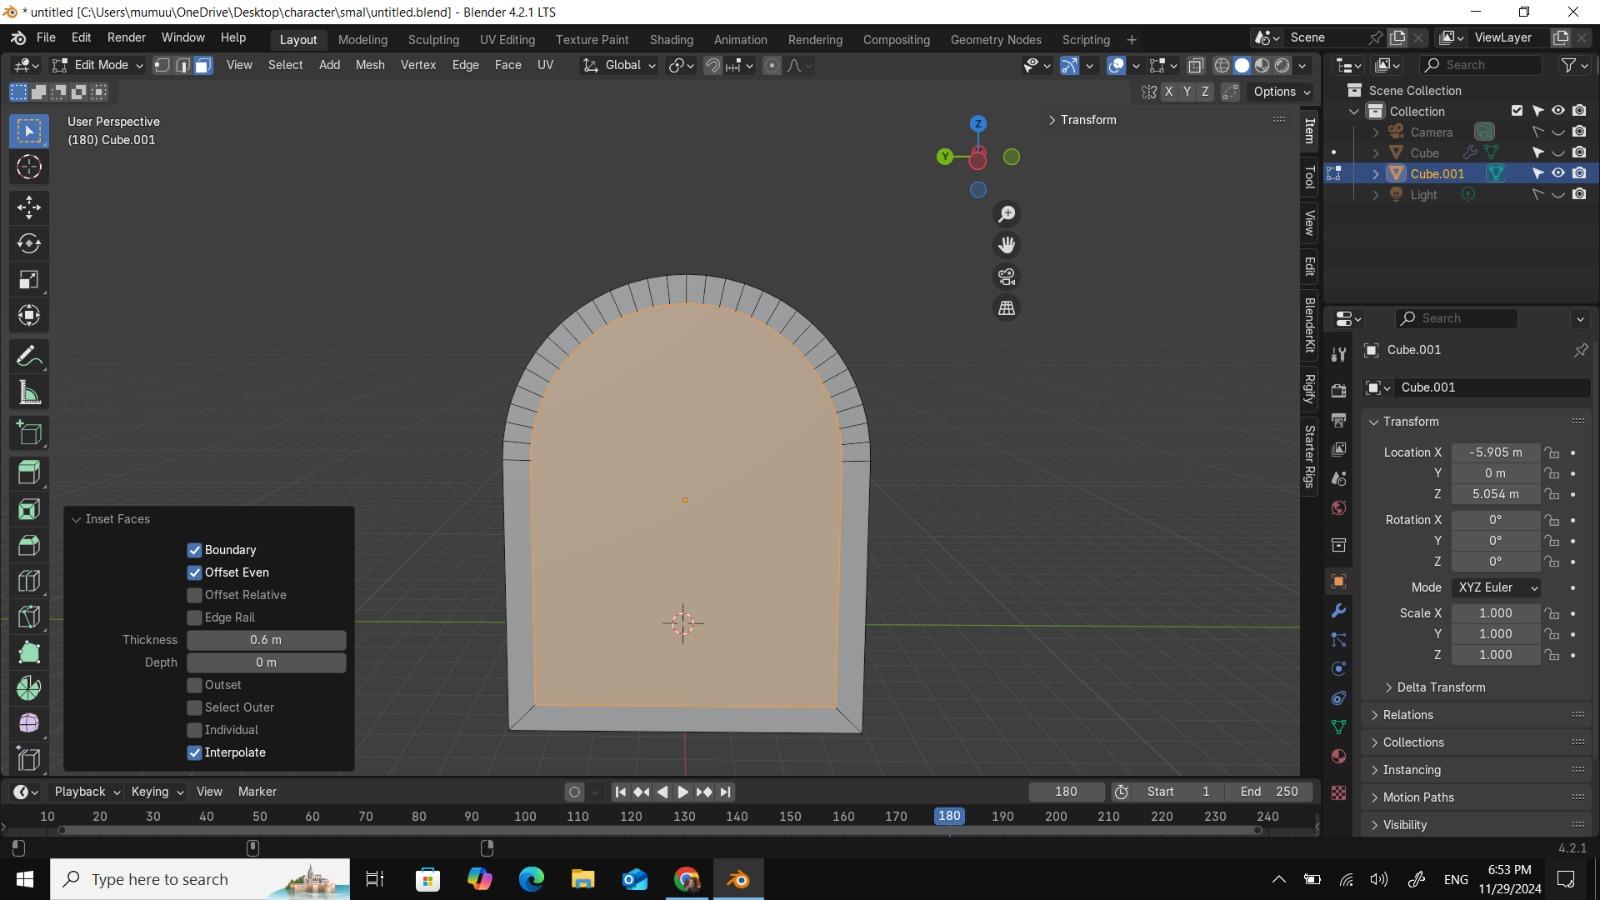
Task: Select the Bevel tool
Action: click(x=29, y=545)
